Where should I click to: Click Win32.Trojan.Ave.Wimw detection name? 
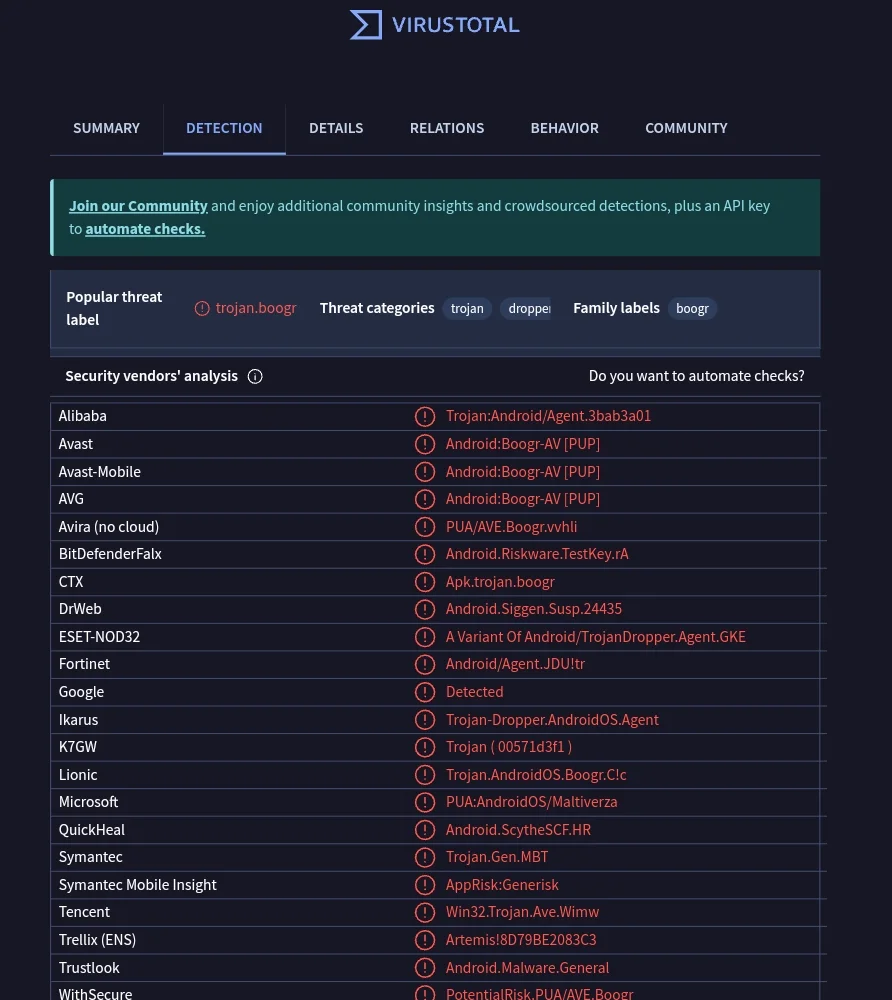pos(522,912)
